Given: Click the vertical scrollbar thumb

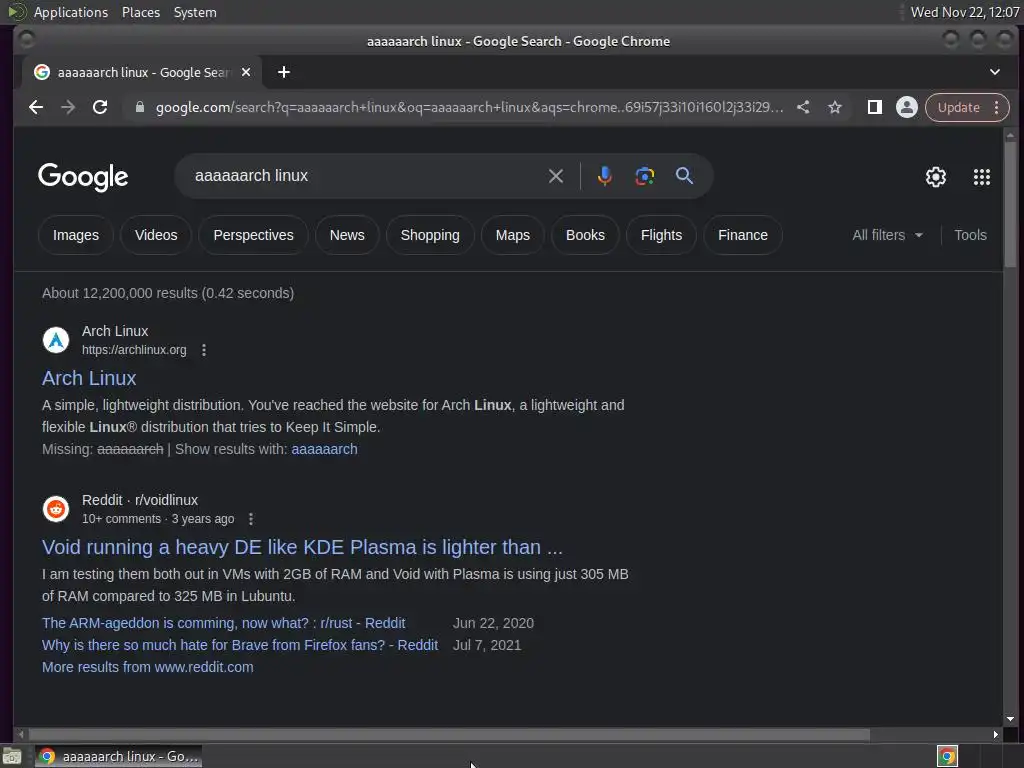Looking at the screenshot, I should pyautogui.click(x=1010, y=204).
